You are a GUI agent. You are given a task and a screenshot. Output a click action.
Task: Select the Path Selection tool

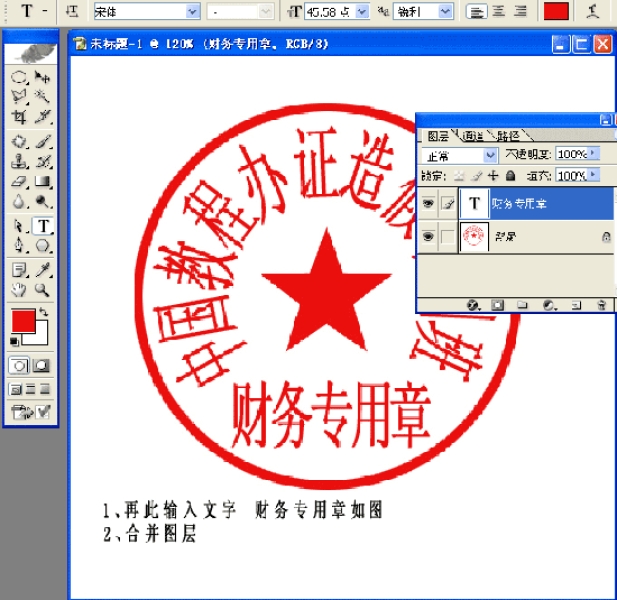click(18, 226)
